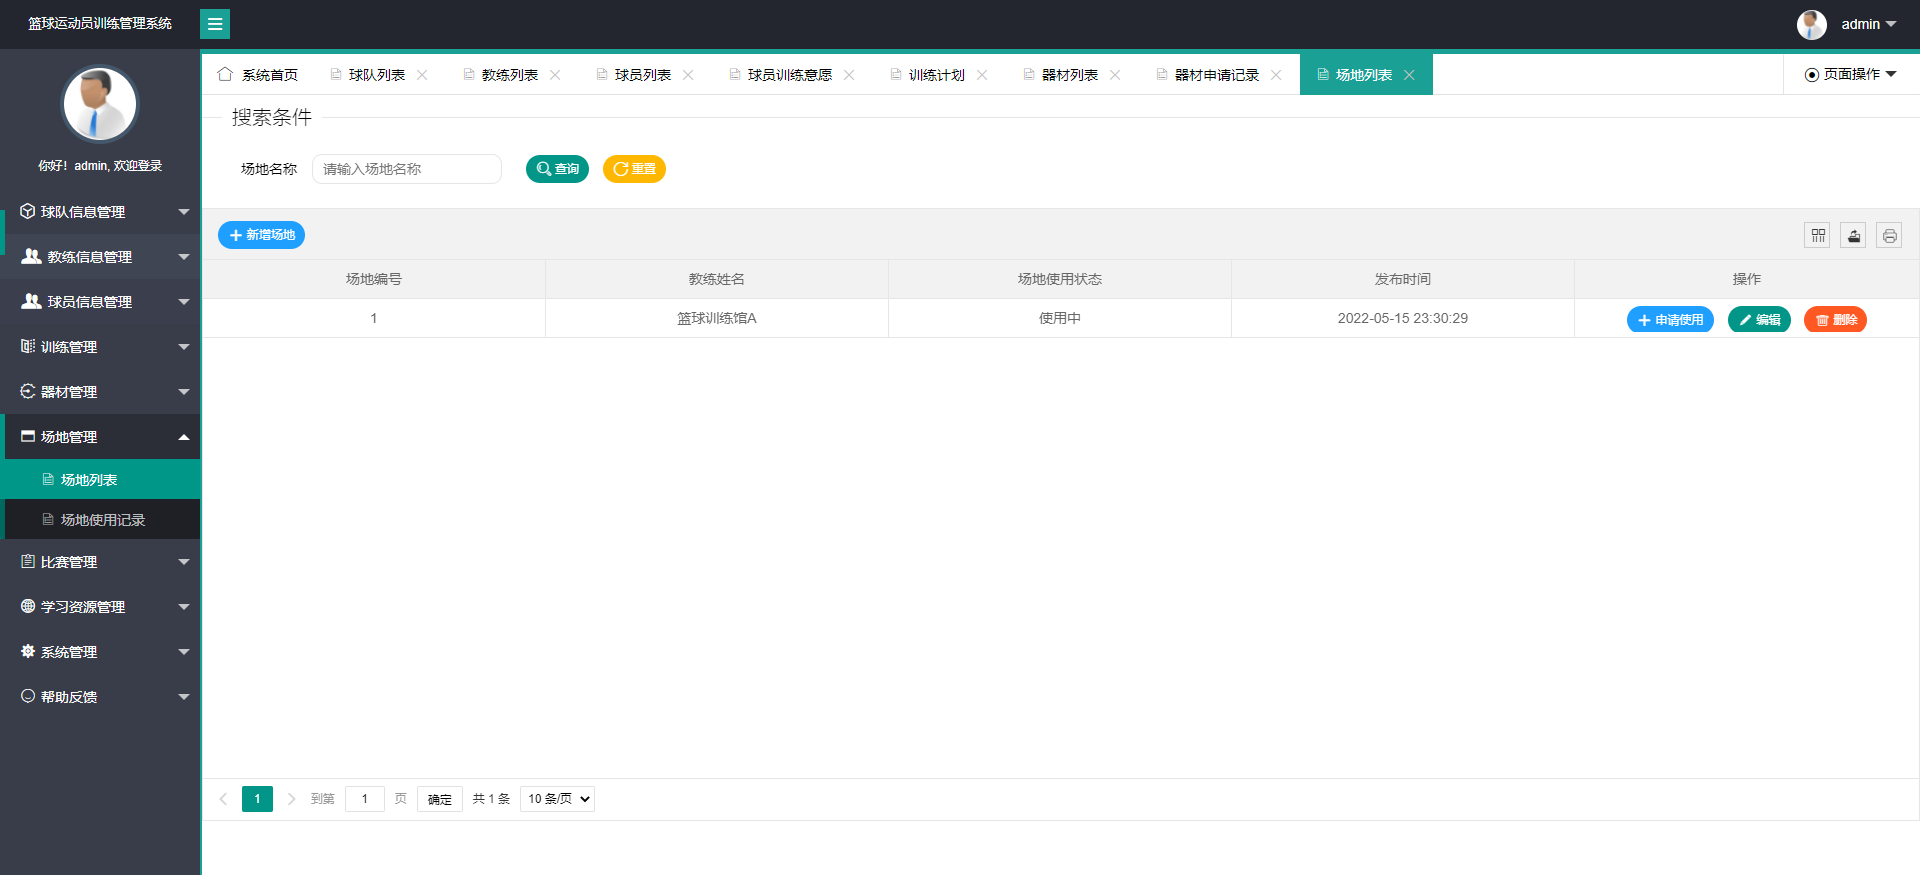The image size is (1920, 875).
Task: Click the 场地编号 column header
Action: (x=374, y=279)
